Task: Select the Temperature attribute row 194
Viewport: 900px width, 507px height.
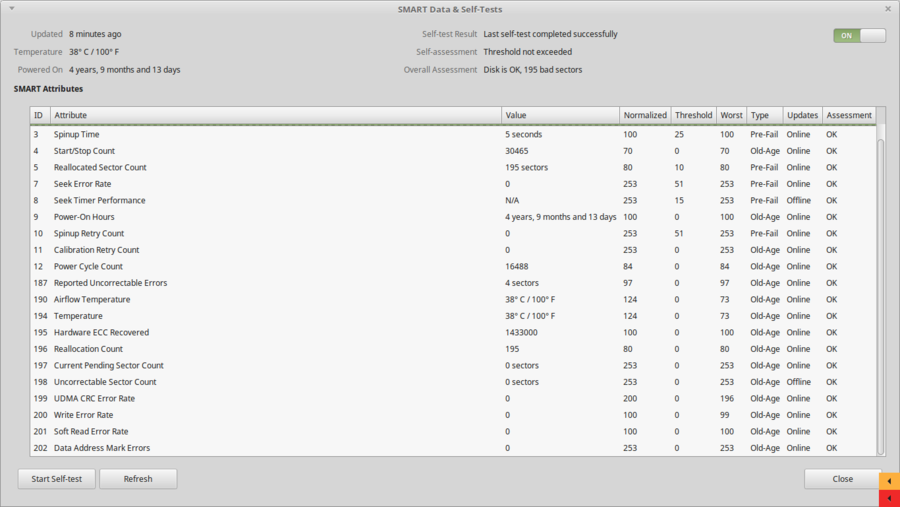Action: tap(453, 316)
